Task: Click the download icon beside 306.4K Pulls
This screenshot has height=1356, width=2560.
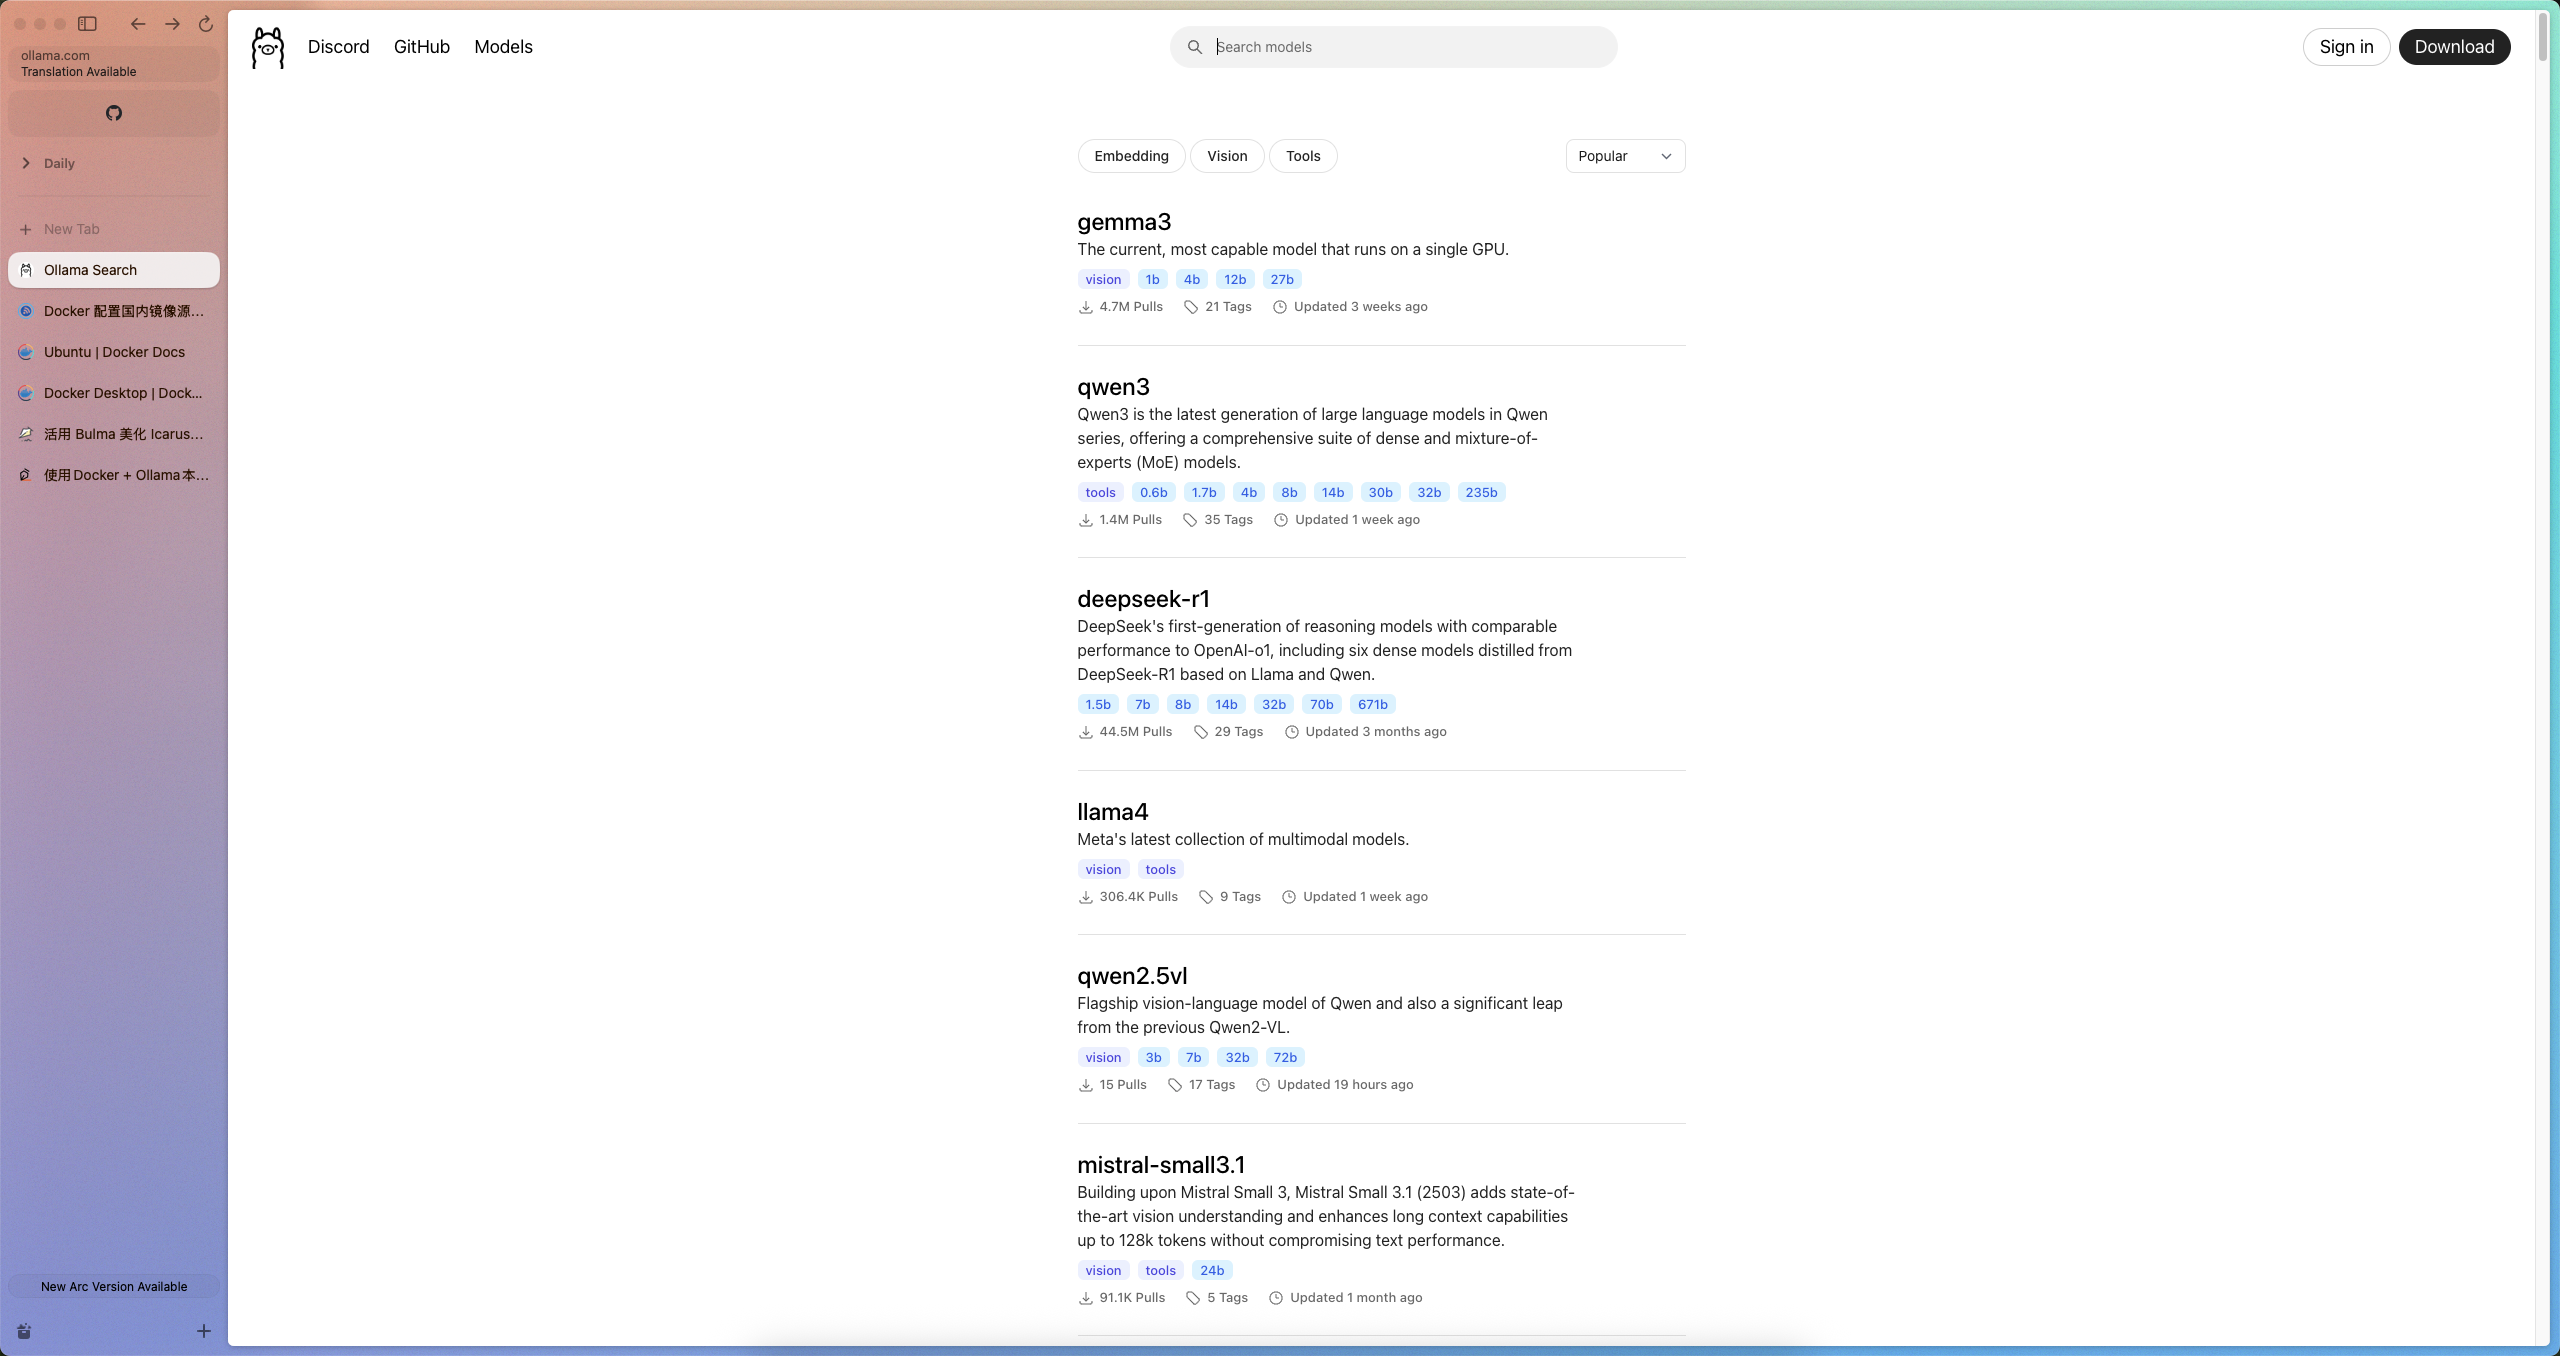Action: click(x=1085, y=897)
